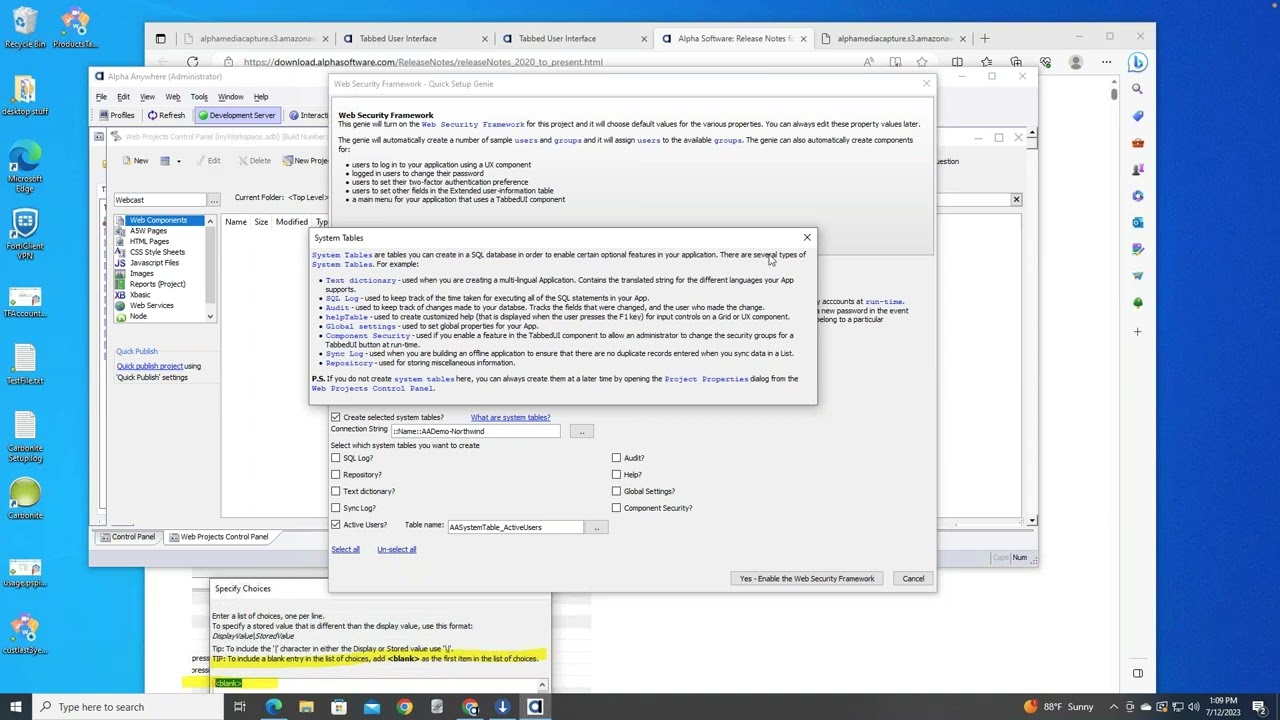Check the Help option
The image size is (1280, 720).
point(617,475)
